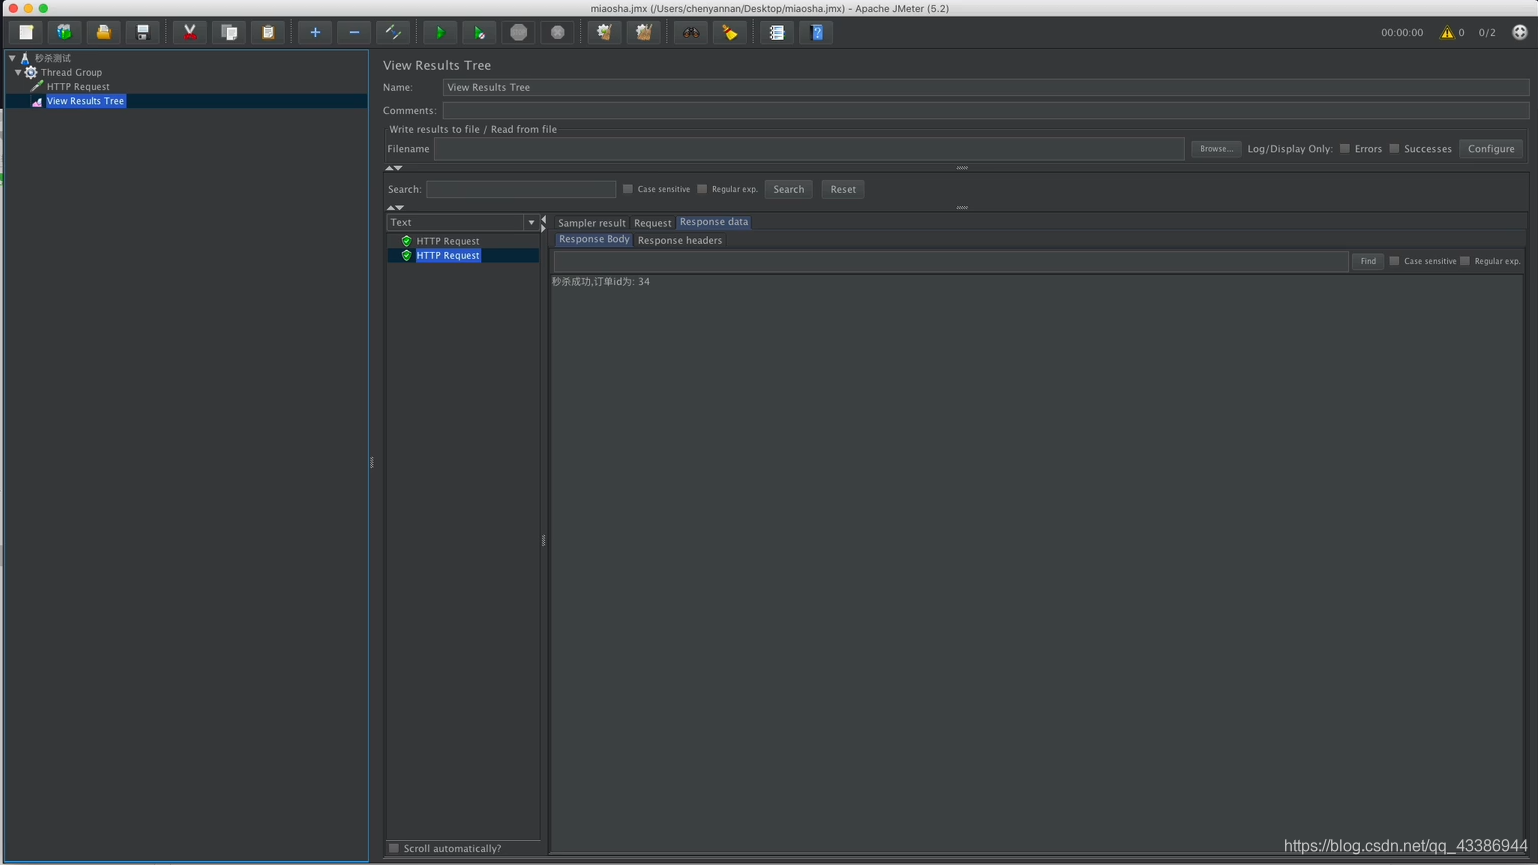This screenshot has width=1538, height=865.
Task: Switch to the Request tab
Action: point(652,223)
